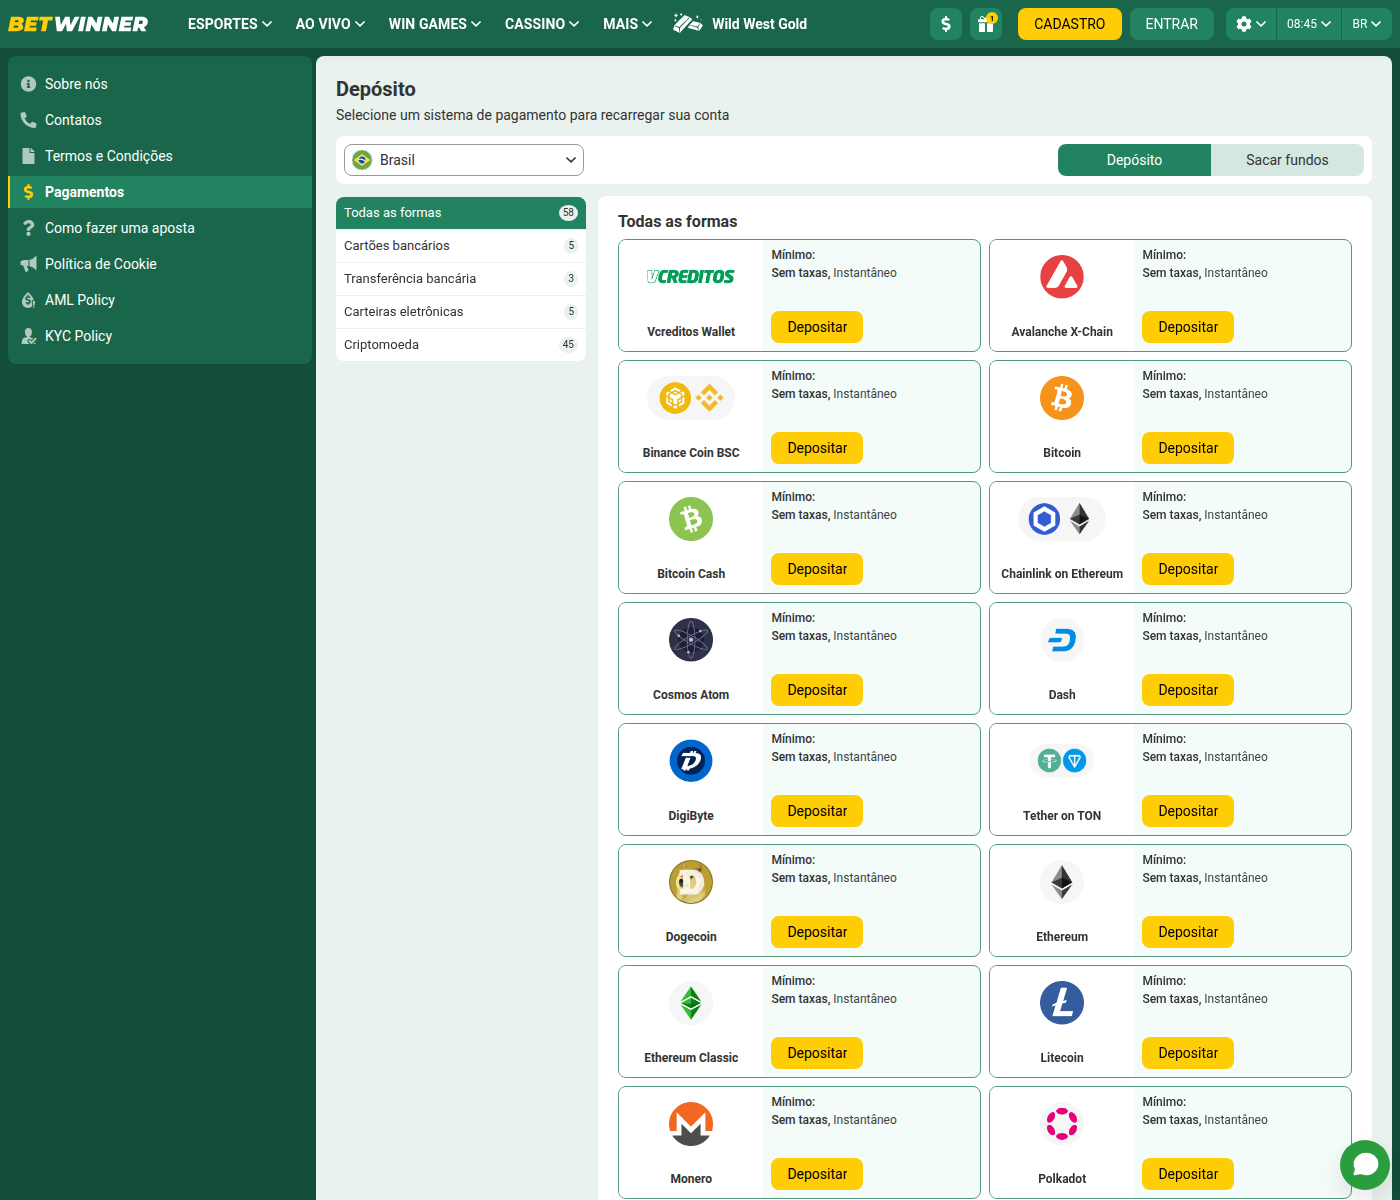Click the BetWinner logo
This screenshot has width=1400, height=1200.
[78, 24]
